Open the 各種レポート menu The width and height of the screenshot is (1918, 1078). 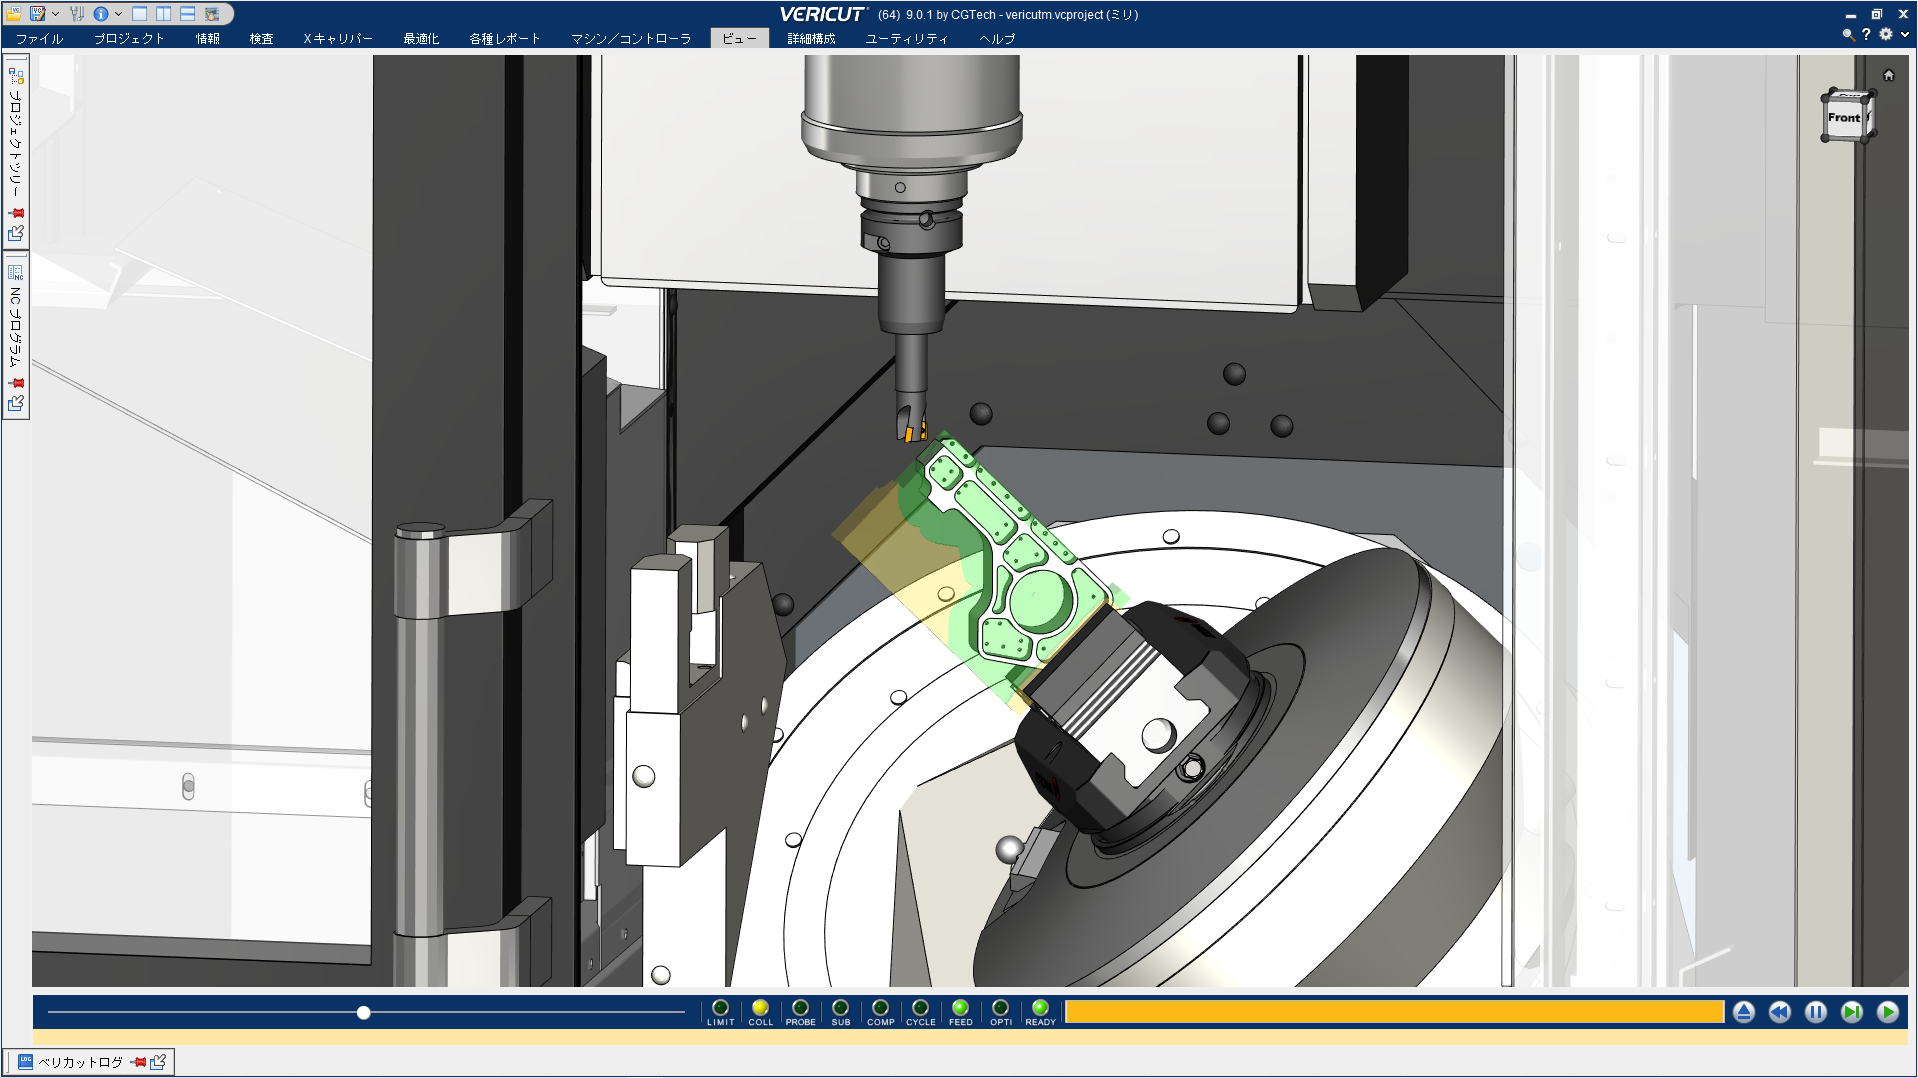(505, 39)
